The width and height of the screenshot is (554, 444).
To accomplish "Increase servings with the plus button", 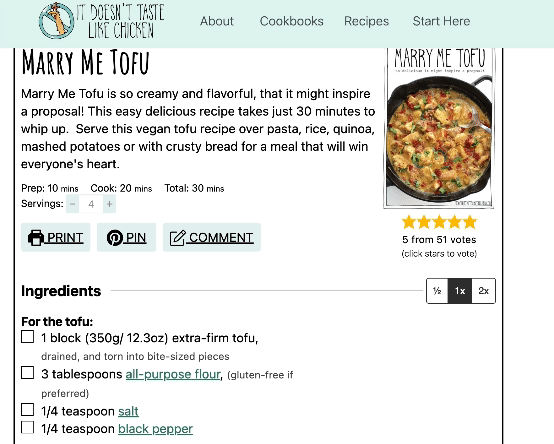I will coord(110,204).
